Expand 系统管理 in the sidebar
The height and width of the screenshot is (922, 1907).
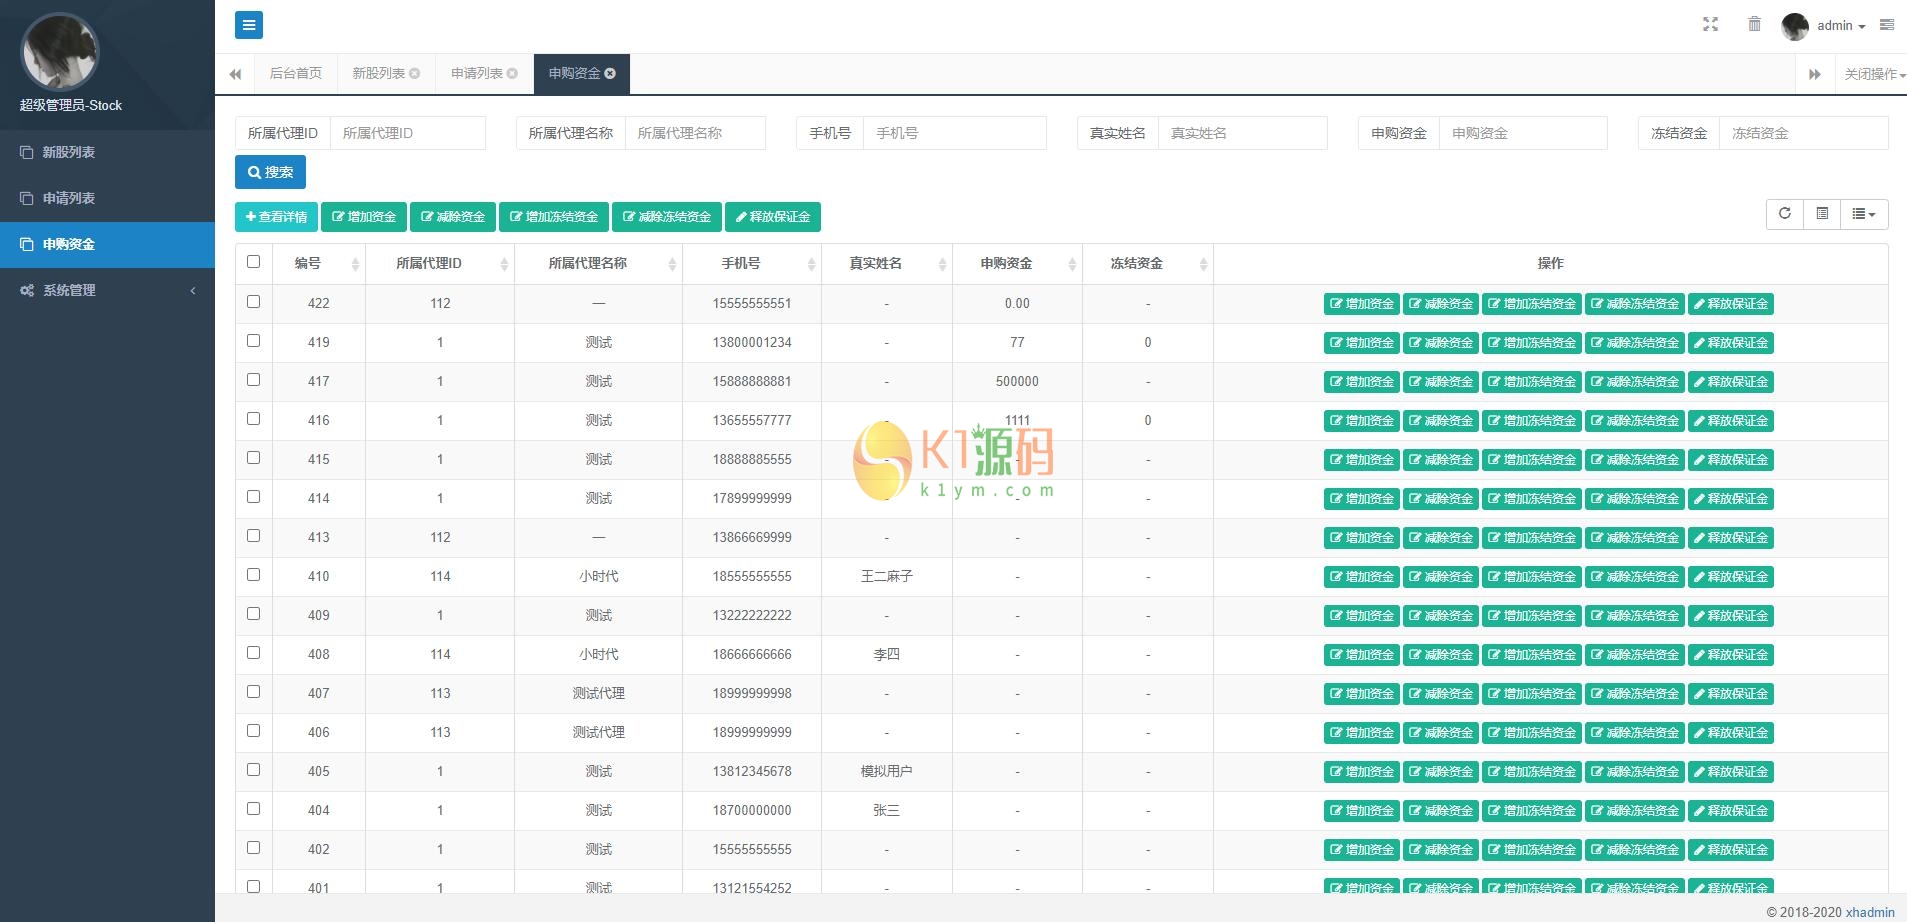coord(107,290)
